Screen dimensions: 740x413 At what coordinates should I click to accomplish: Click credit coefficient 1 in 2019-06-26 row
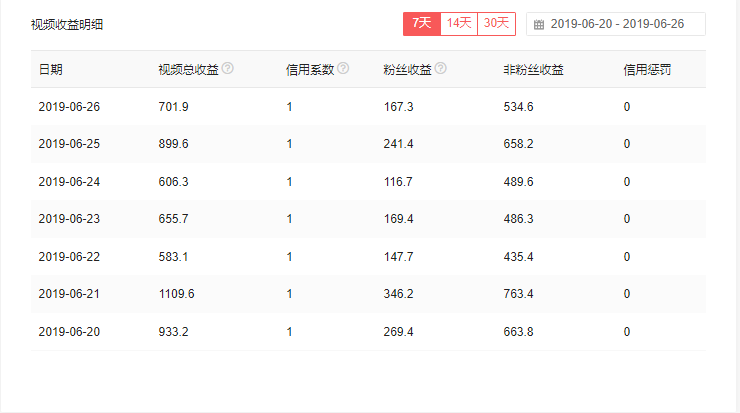coord(289,107)
